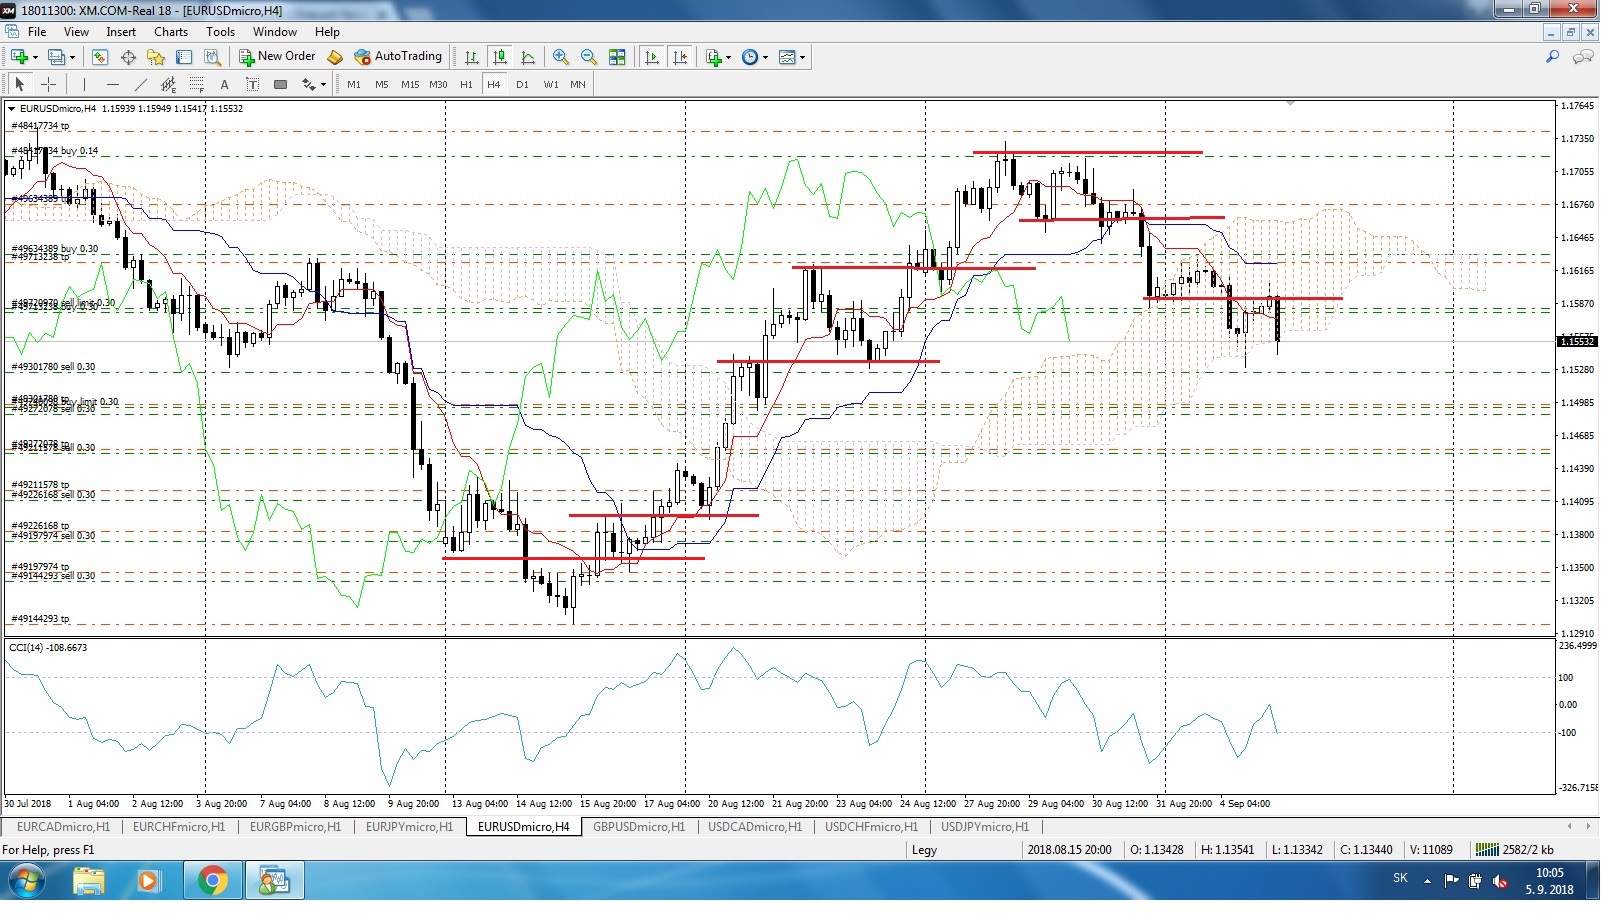The image size is (1612, 924).
Task: Zoom out on the chart
Action: (589, 57)
